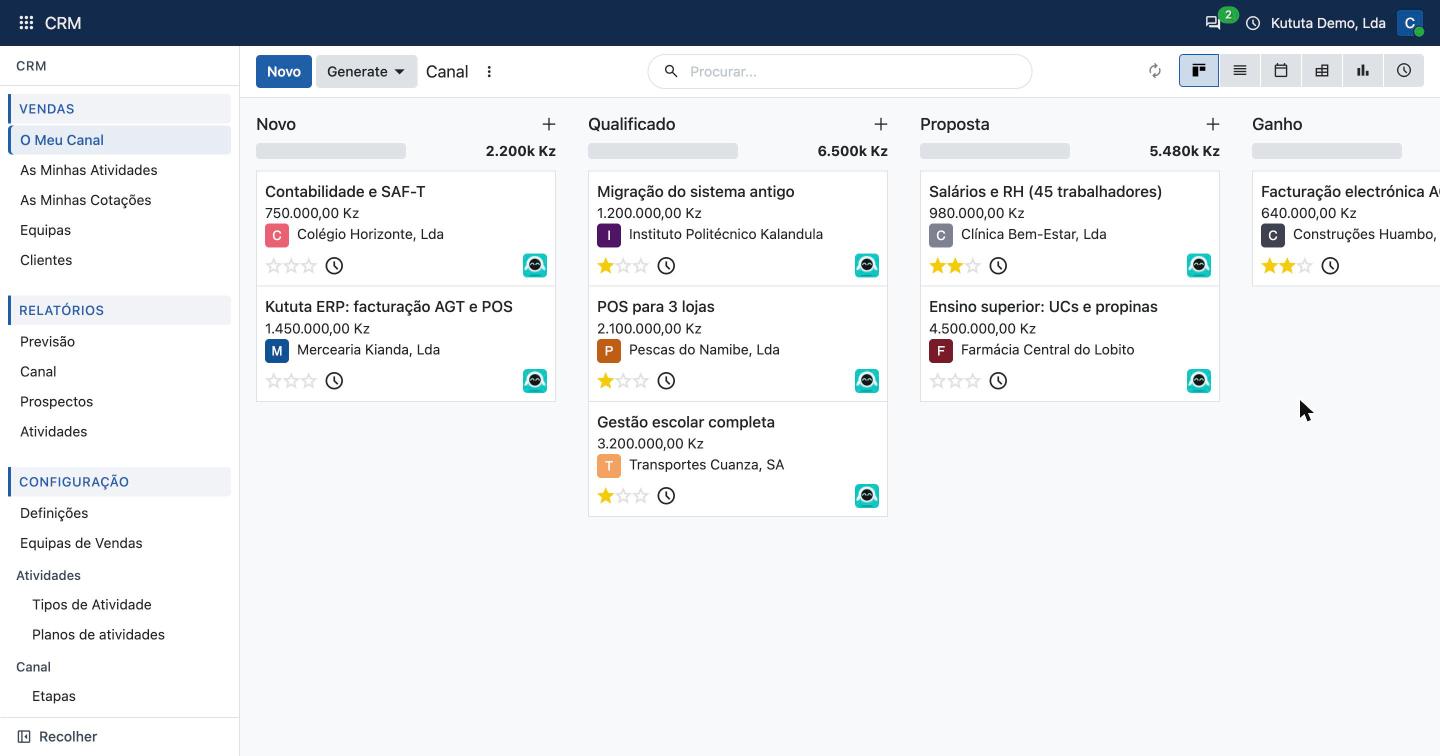This screenshot has height=756, width=1440.
Task: Open the activities clock in top bar
Action: click(x=1253, y=23)
